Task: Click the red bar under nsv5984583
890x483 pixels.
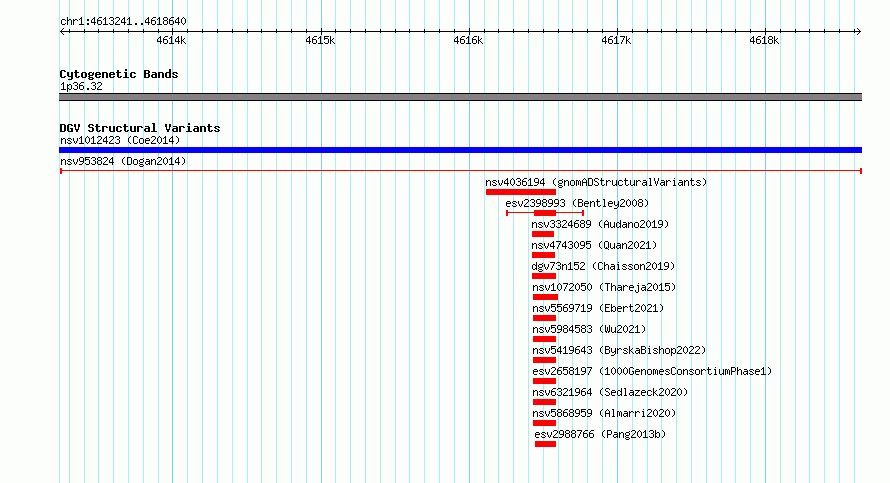Action: coord(544,339)
